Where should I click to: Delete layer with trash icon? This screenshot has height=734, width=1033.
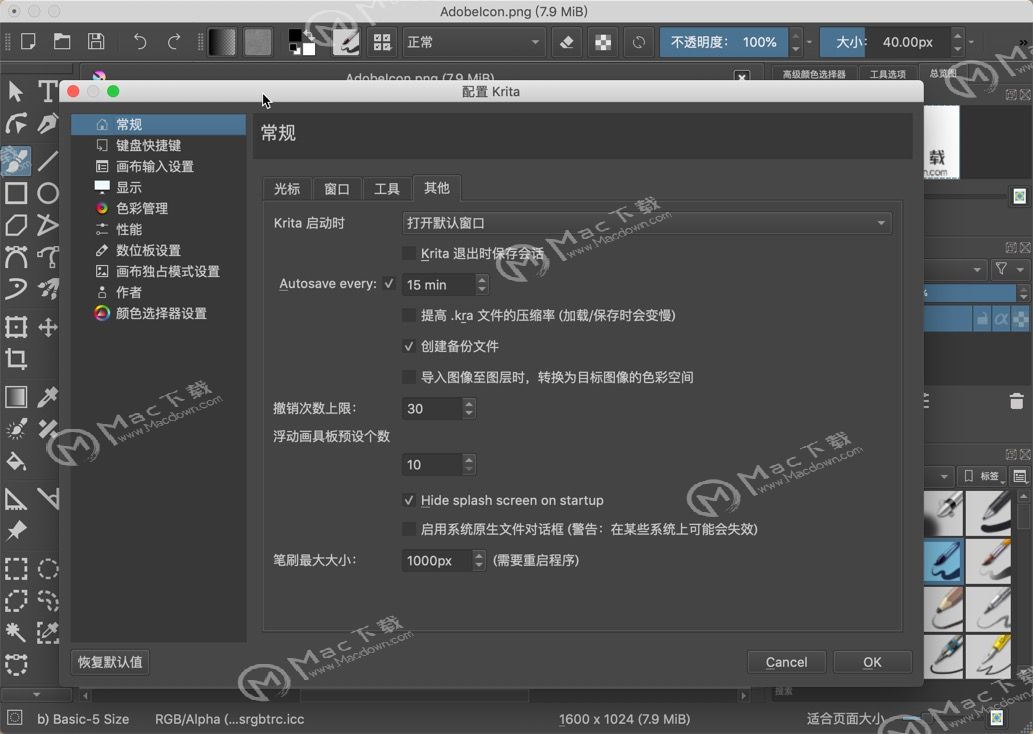(x=1017, y=401)
